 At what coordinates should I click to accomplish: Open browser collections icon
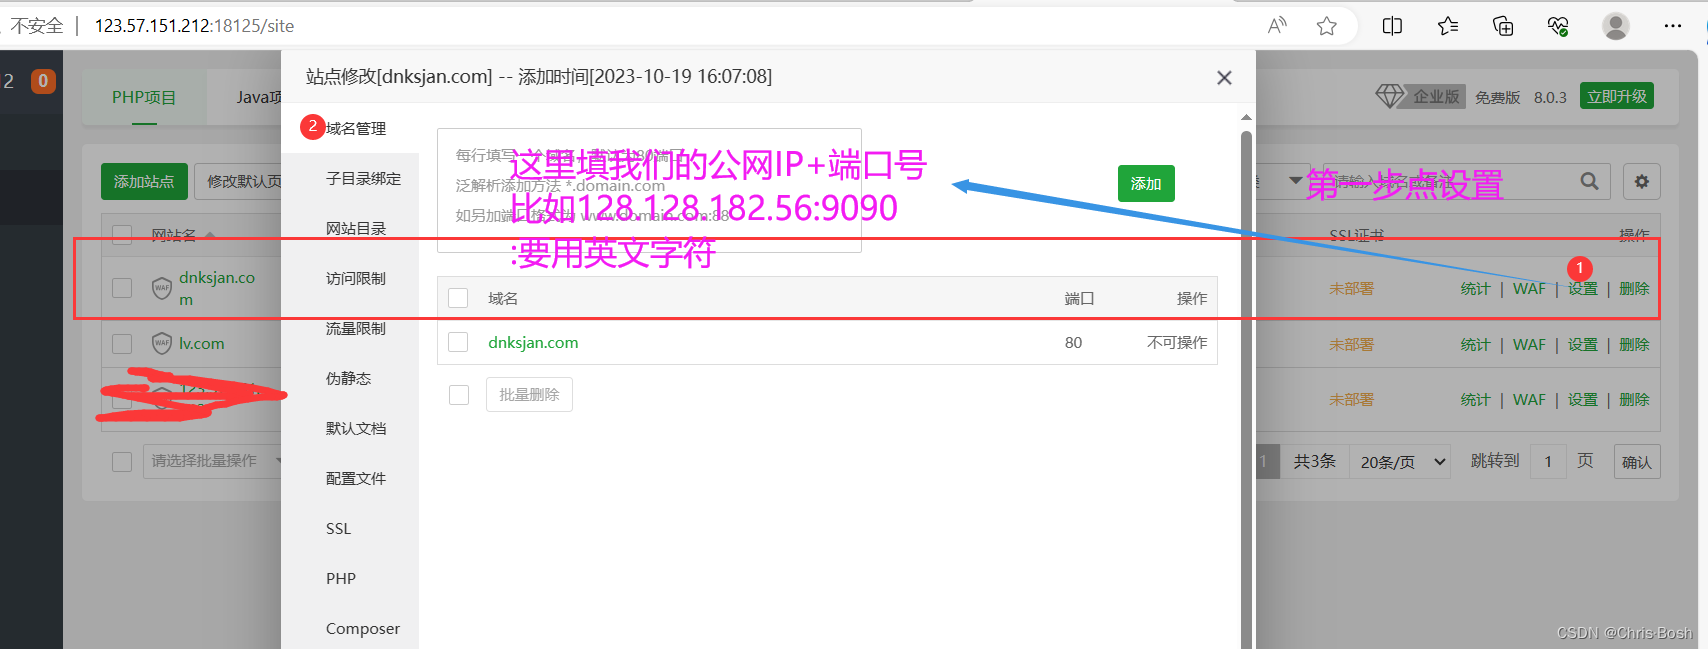(1503, 26)
